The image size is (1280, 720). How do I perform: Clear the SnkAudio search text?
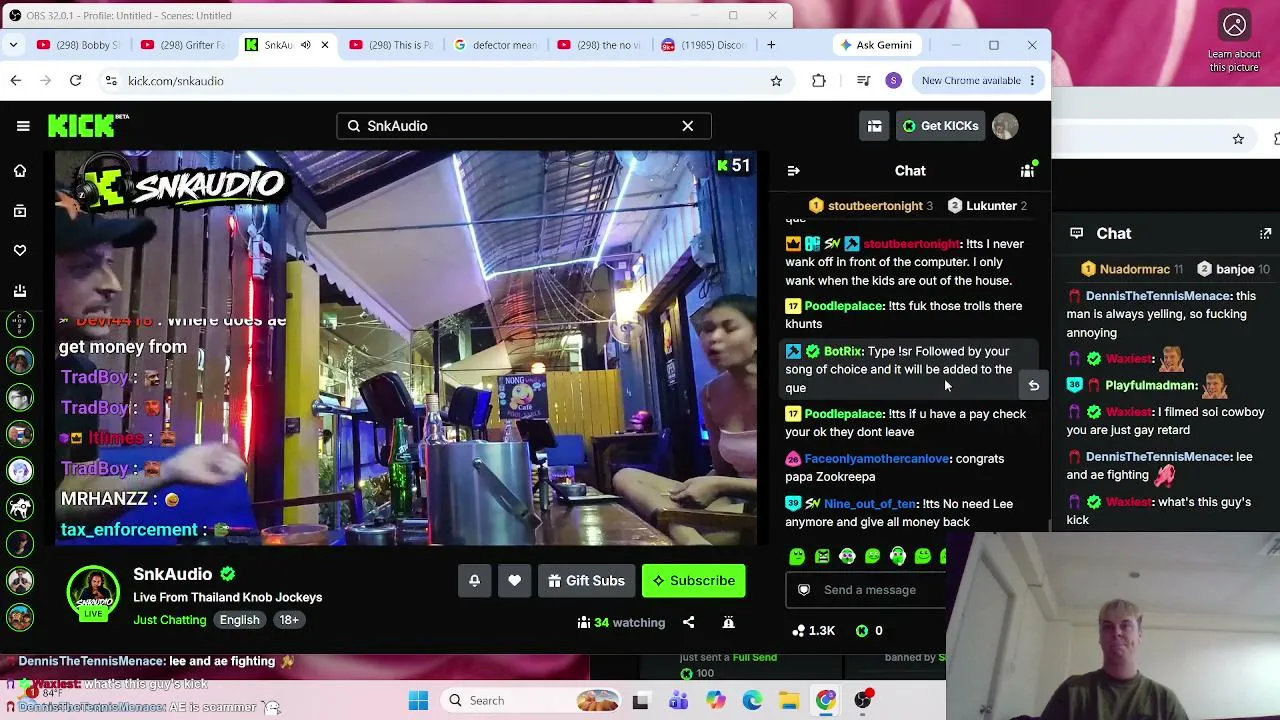(x=688, y=126)
